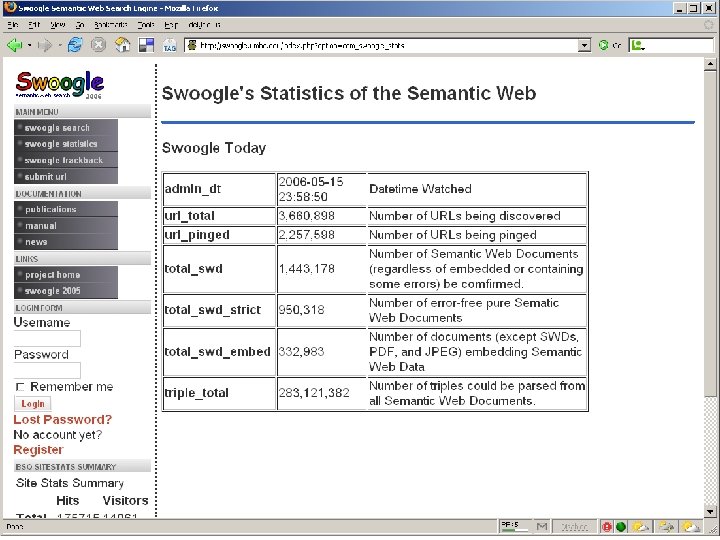The width and height of the screenshot is (720, 540).
Task: Click the Forward navigation arrow
Action: (45, 45)
